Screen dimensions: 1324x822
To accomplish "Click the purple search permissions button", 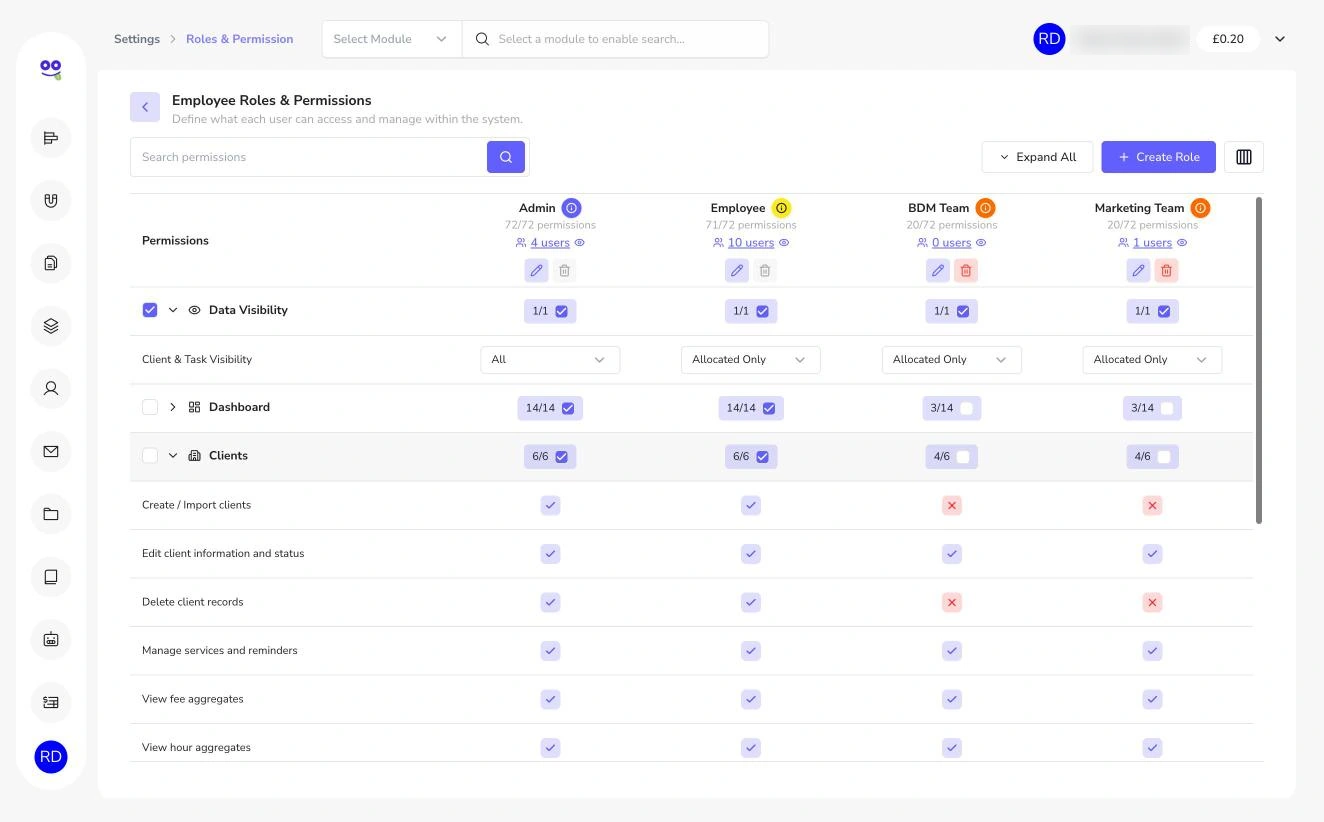I will click(506, 157).
